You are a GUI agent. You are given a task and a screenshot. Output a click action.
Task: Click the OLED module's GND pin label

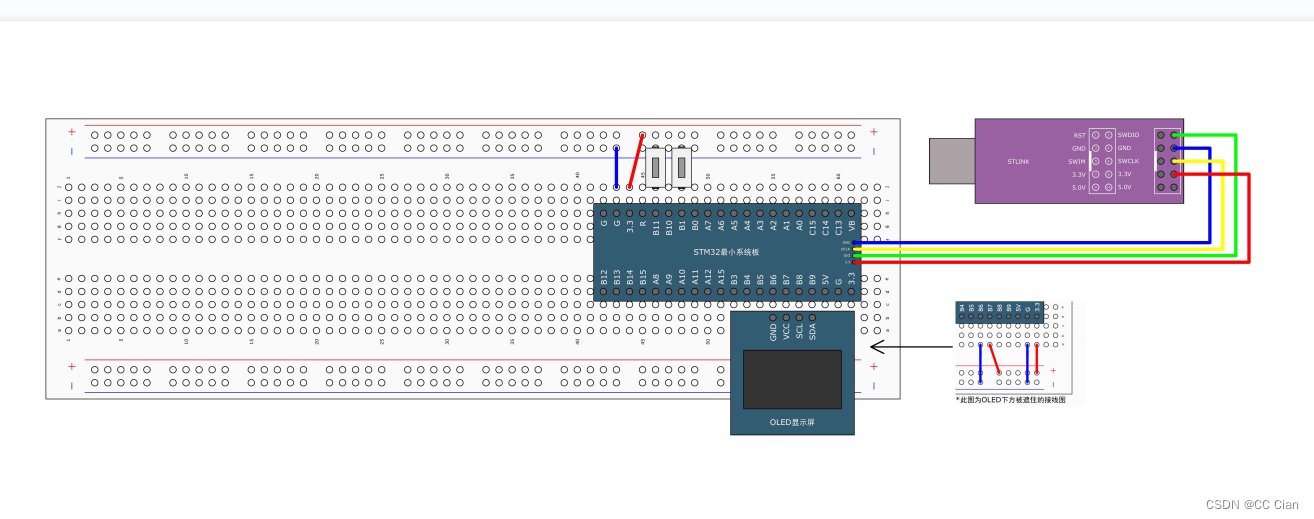pyautogui.click(x=774, y=331)
